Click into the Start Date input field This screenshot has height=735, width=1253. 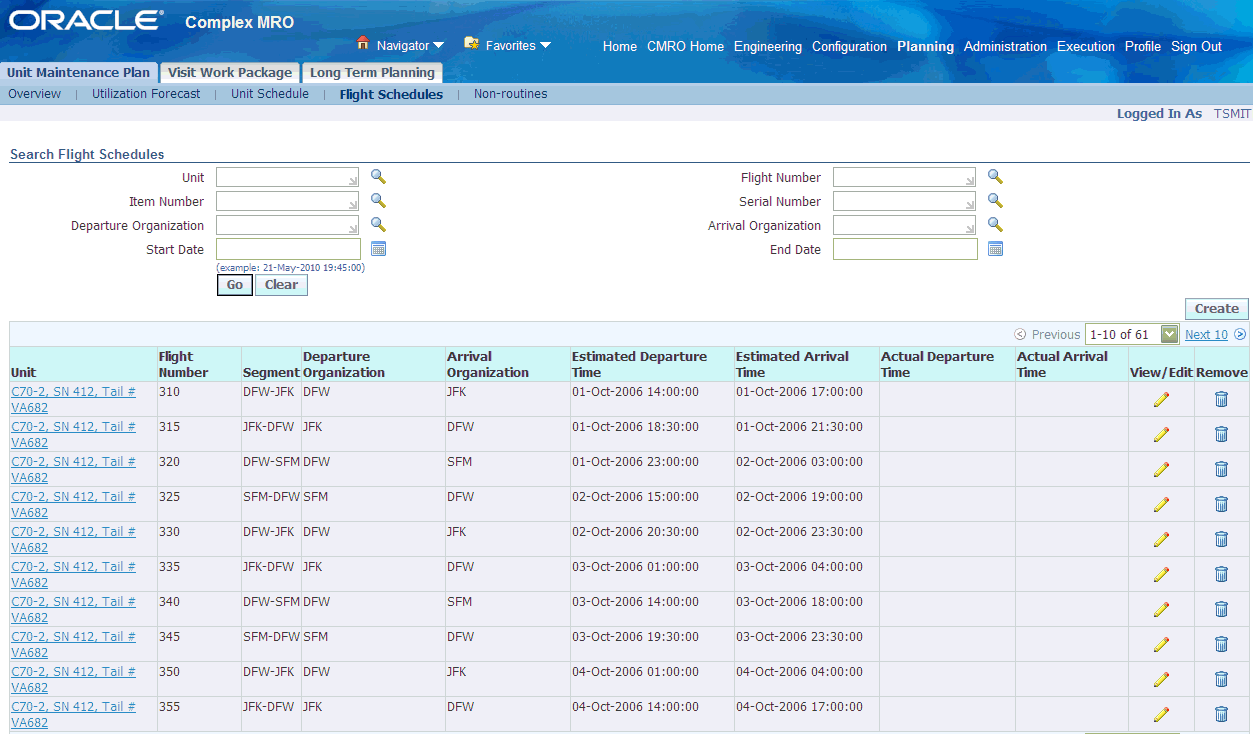click(x=288, y=249)
